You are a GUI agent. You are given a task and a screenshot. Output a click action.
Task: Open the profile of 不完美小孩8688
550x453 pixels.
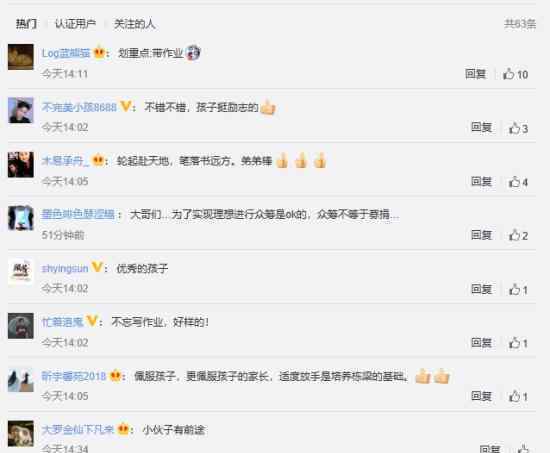[79, 107]
